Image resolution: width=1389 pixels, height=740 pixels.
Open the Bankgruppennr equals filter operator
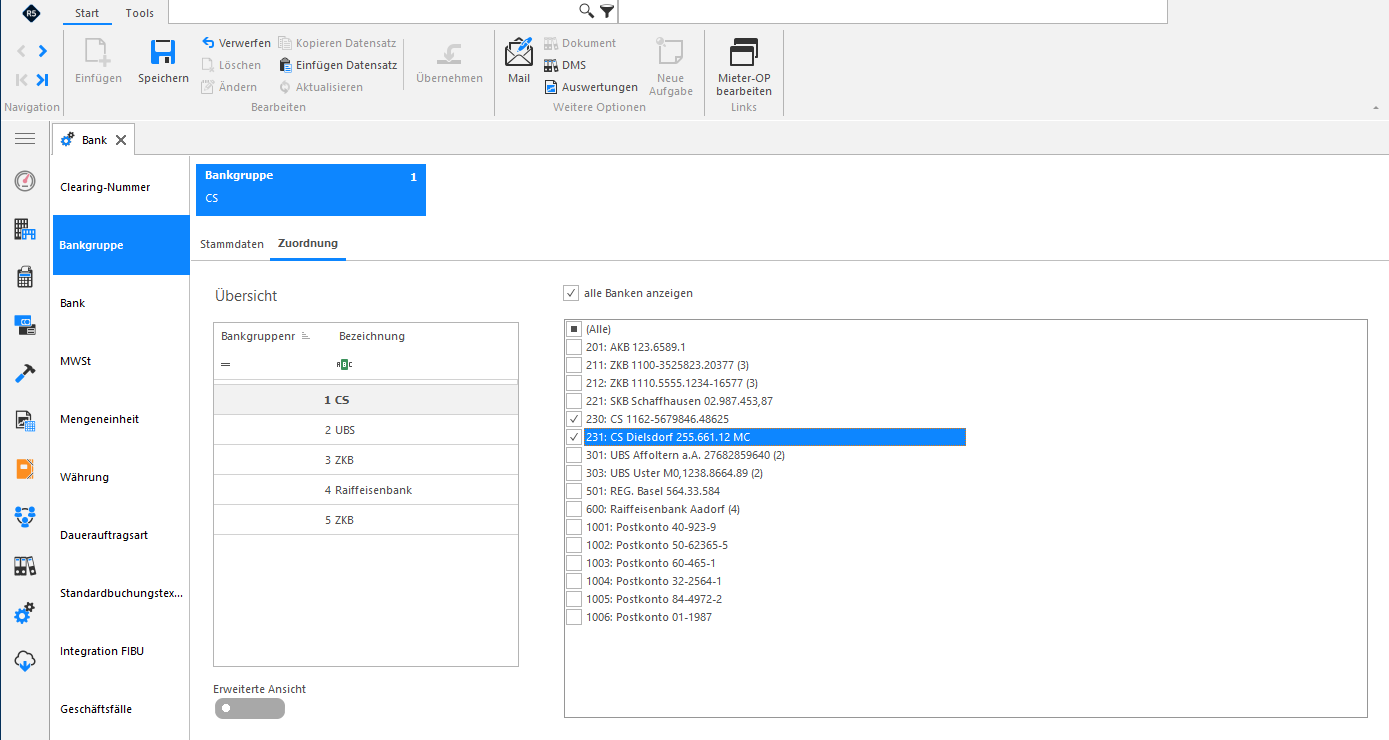click(226, 365)
